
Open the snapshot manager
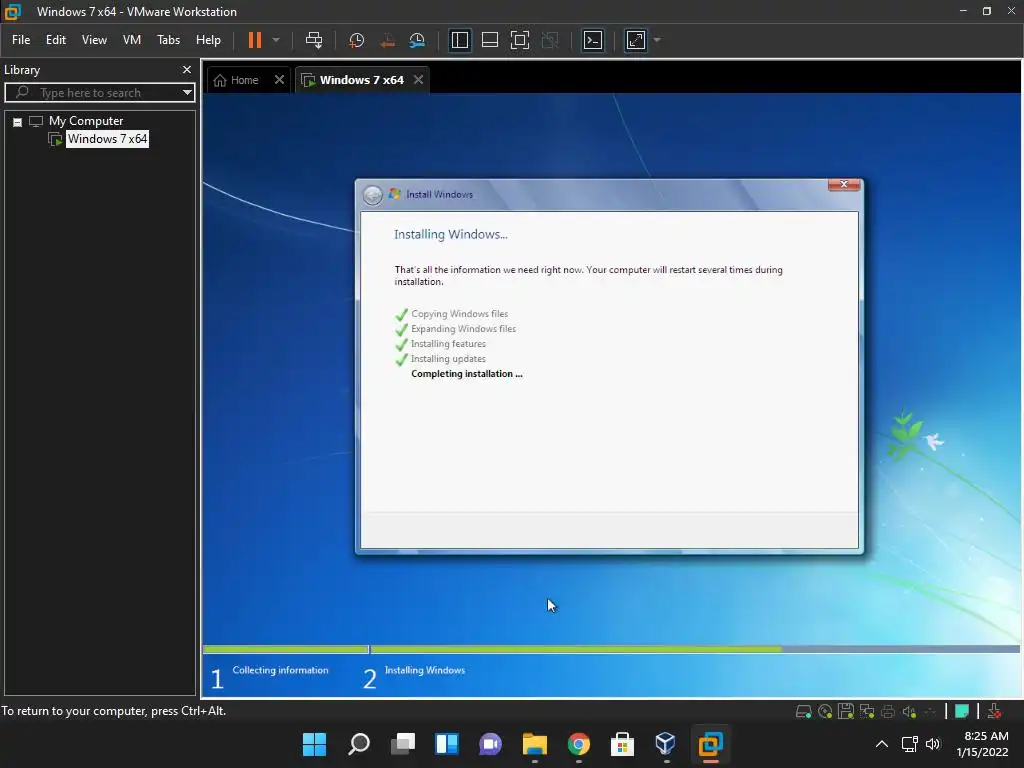(417, 40)
